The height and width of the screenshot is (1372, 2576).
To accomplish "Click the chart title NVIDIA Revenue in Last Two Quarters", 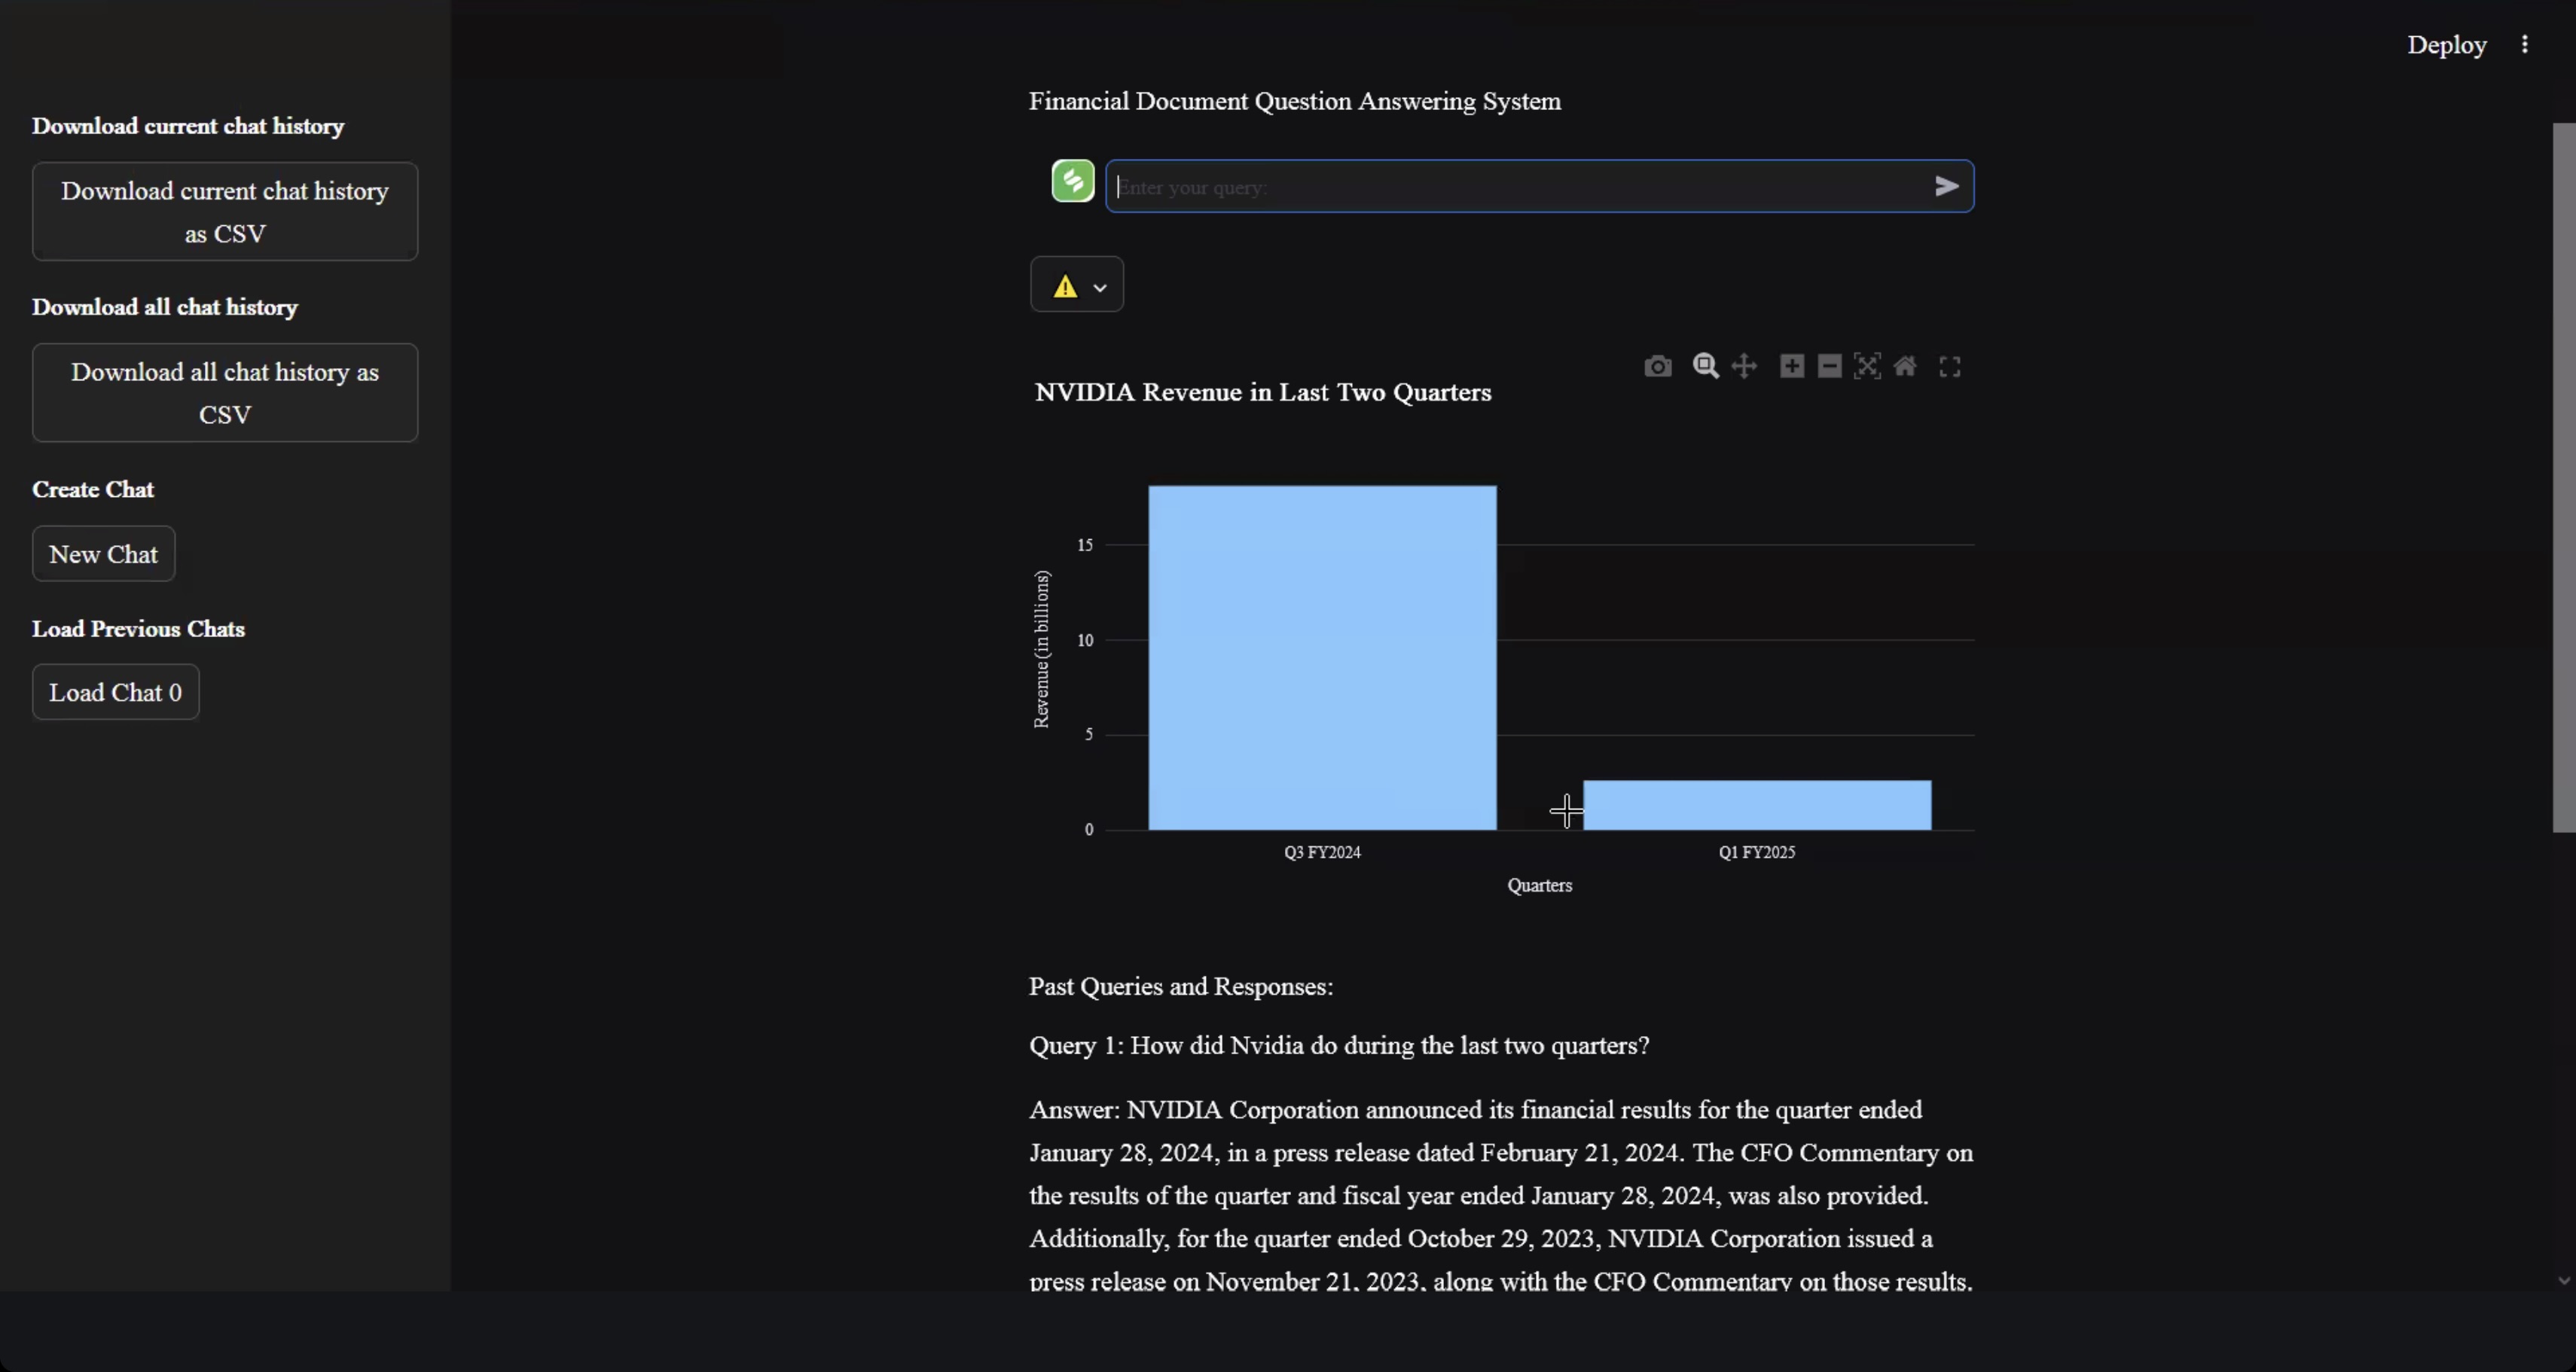I will [1263, 392].
